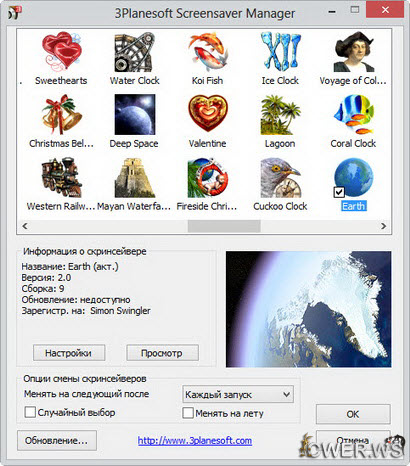Screen dimensions: 410x466
Task: Click the app icon in the title bar
Action: [15, 13]
